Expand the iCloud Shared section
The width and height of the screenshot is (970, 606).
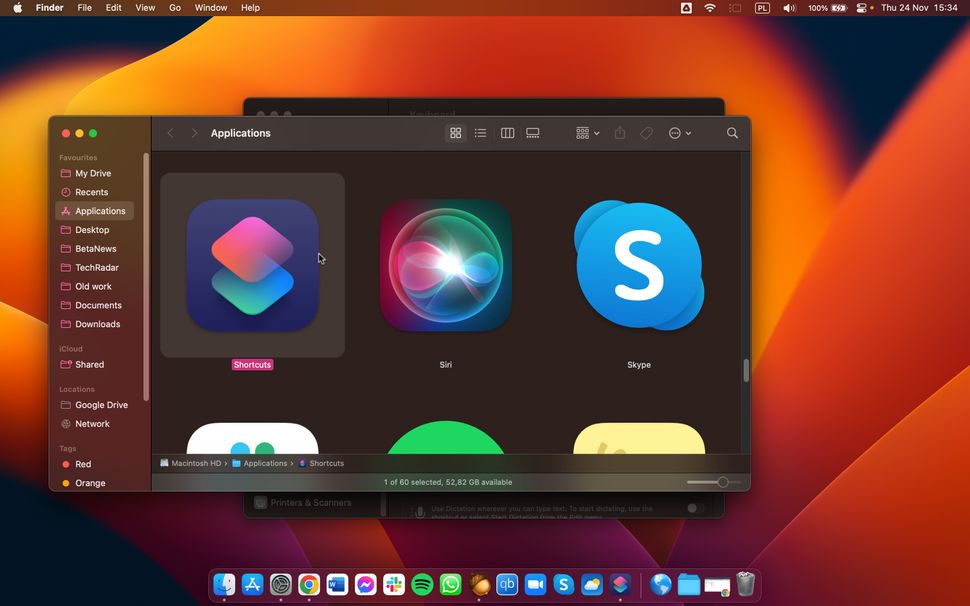87,364
